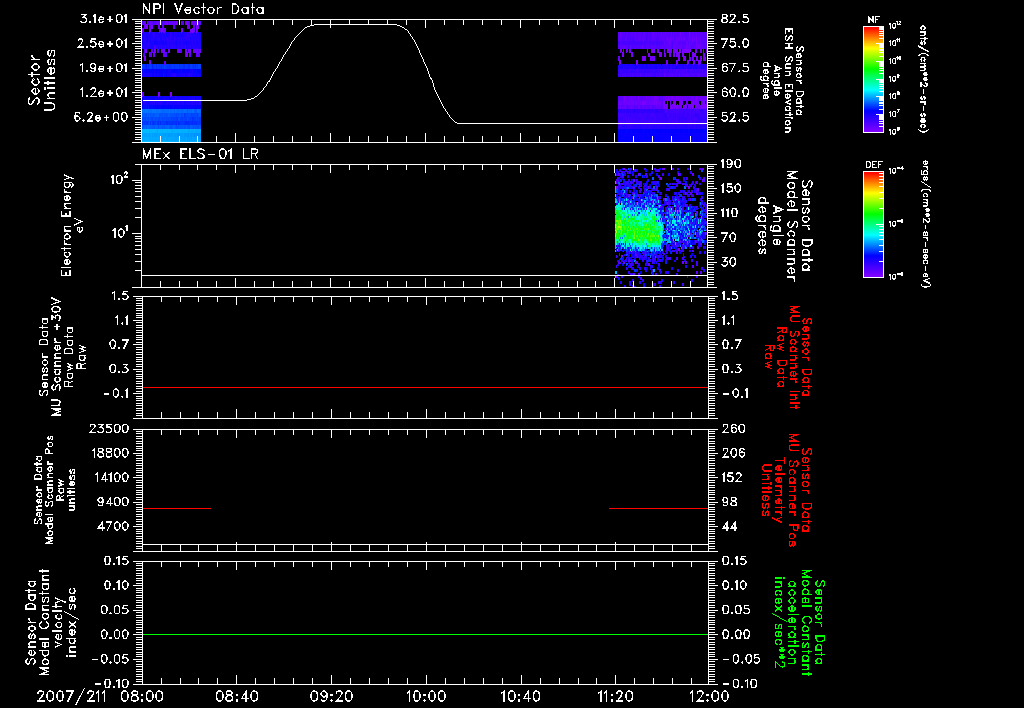Click the "110" scanner angle tick value
This screenshot has width=1024, height=708.
click(x=731, y=213)
